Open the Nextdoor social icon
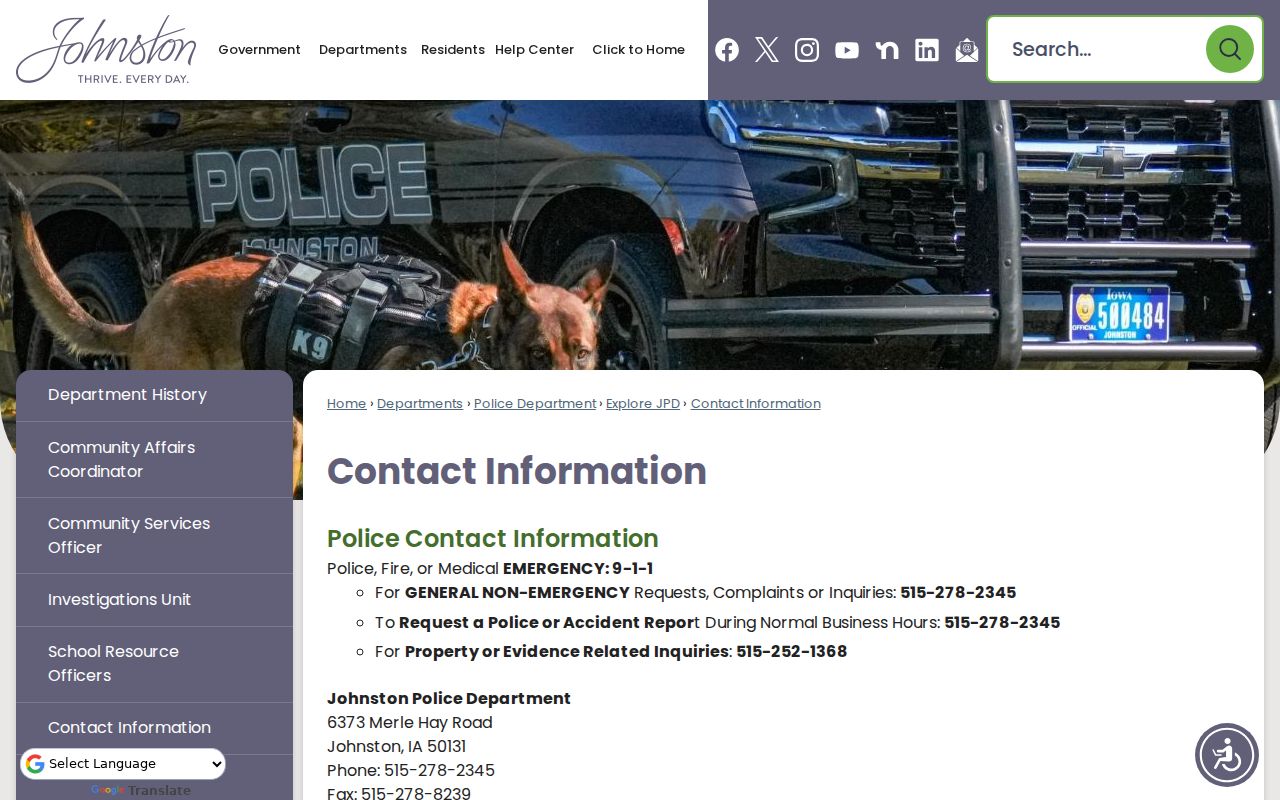This screenshot has width=1280, height=800. click(887, 50)
